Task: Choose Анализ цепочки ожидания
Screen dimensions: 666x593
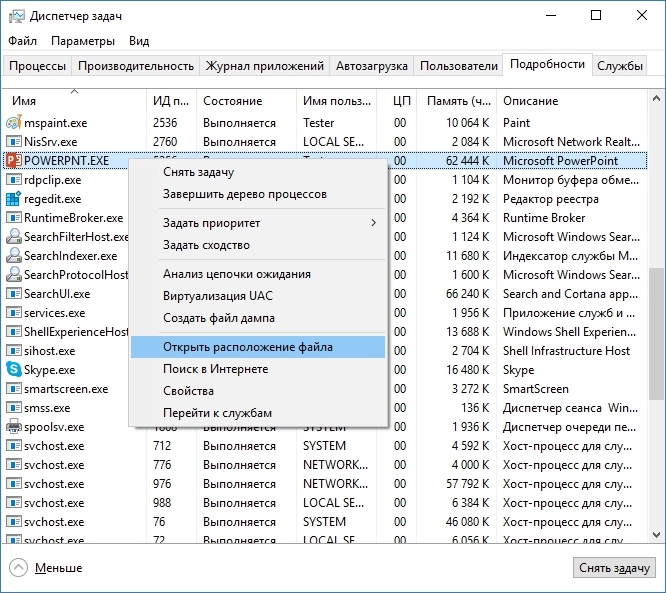Action: (x=258, y=274)
